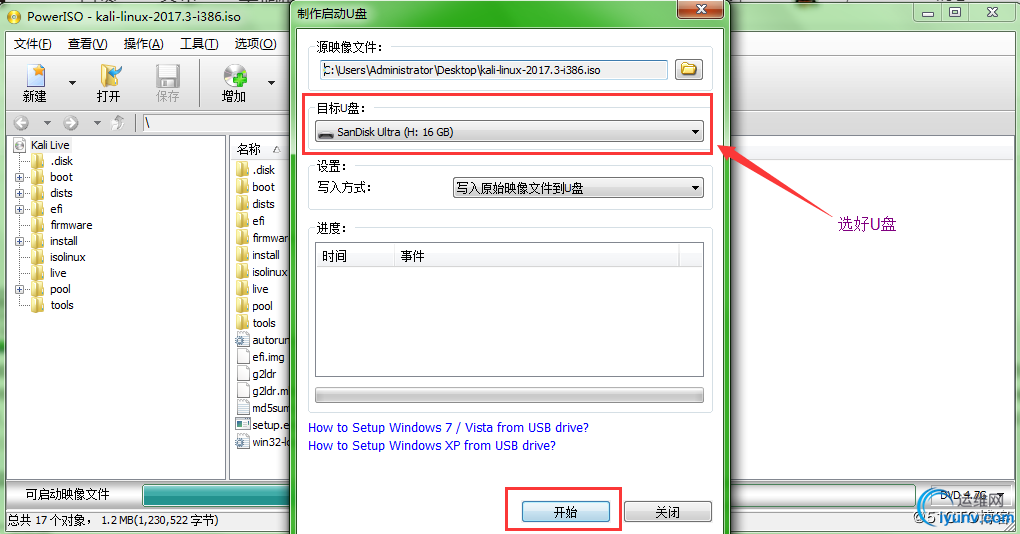Click the 关闭 (Close) button
The image size is (1020, 534).
click(667, 512)
